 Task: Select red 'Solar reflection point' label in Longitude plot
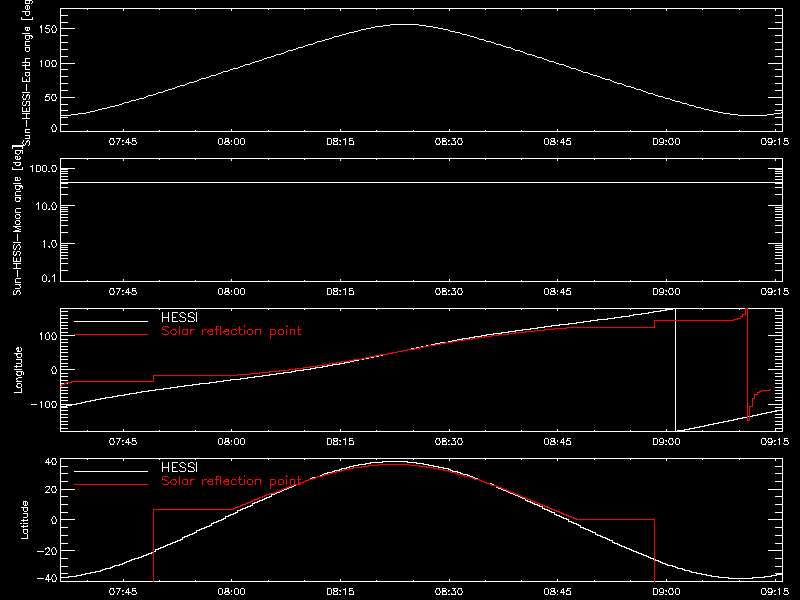pos(231,331)
